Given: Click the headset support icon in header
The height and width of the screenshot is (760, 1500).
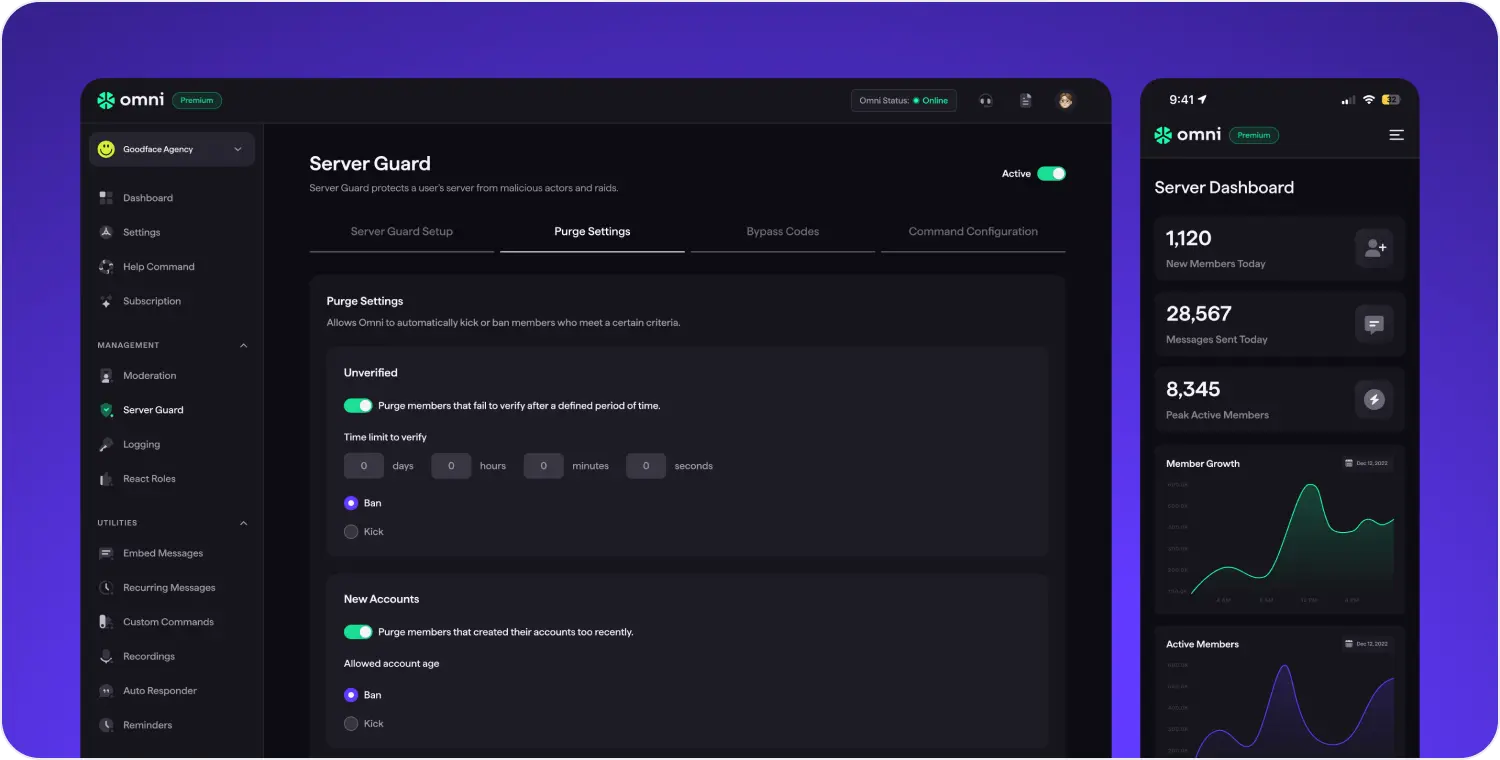Looking at the screenshot, I should click(x=986, y=100).
